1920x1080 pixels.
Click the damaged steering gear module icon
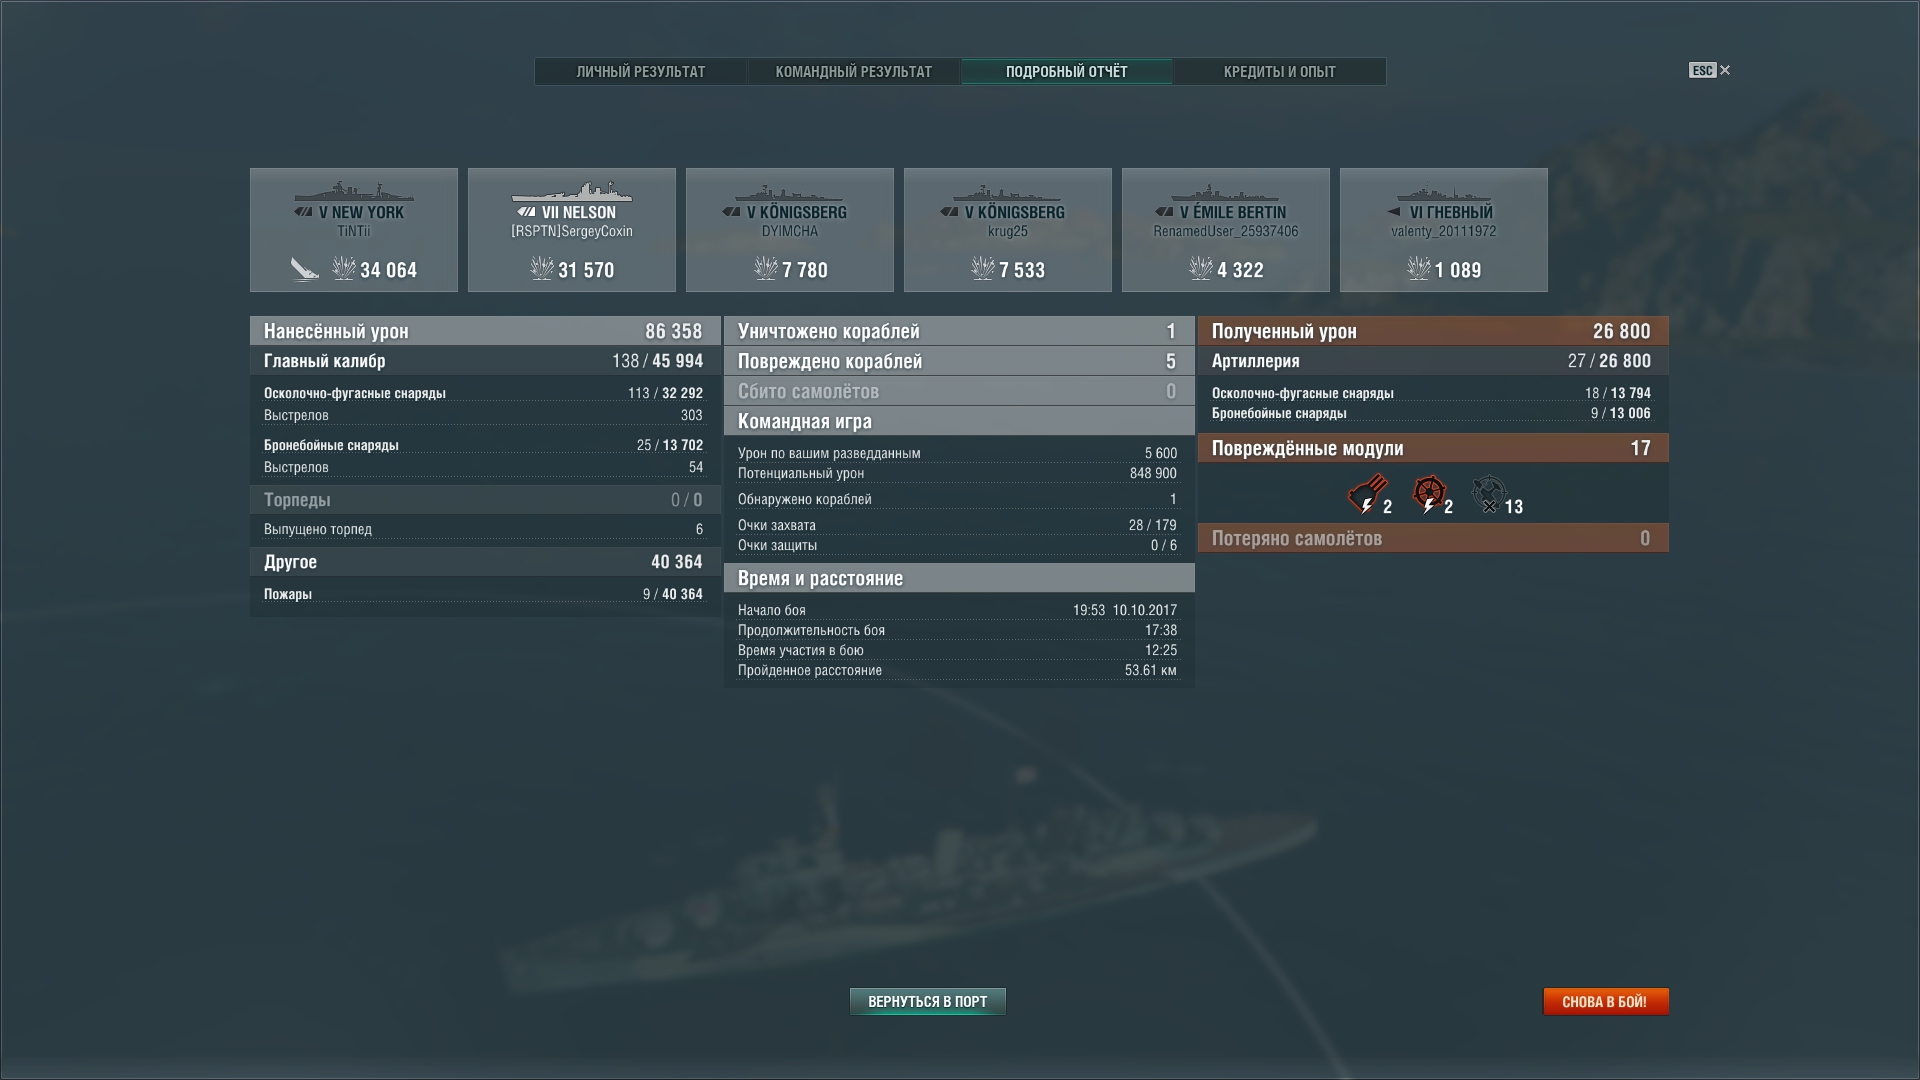tap(1428, 493)
